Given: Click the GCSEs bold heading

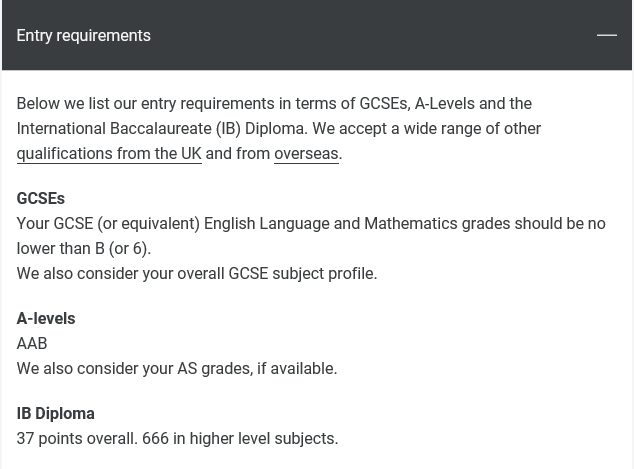Looking at the screenshot, I should point(40,199).
